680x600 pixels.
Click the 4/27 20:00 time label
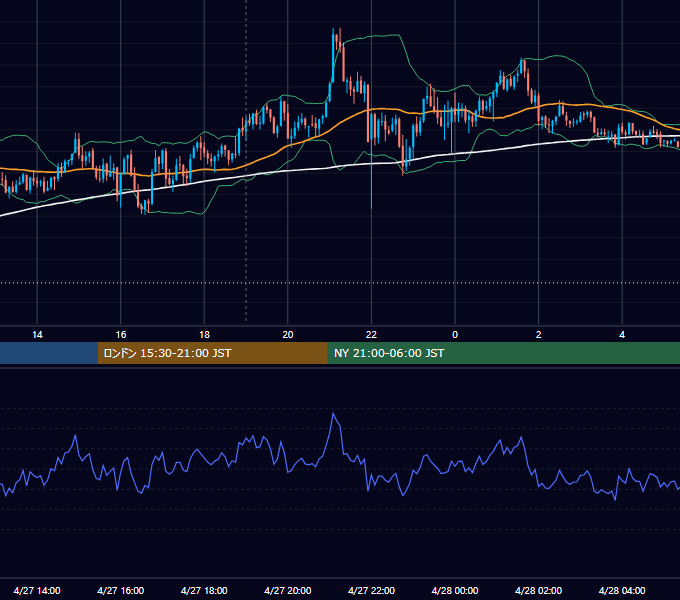click(288, 590)
